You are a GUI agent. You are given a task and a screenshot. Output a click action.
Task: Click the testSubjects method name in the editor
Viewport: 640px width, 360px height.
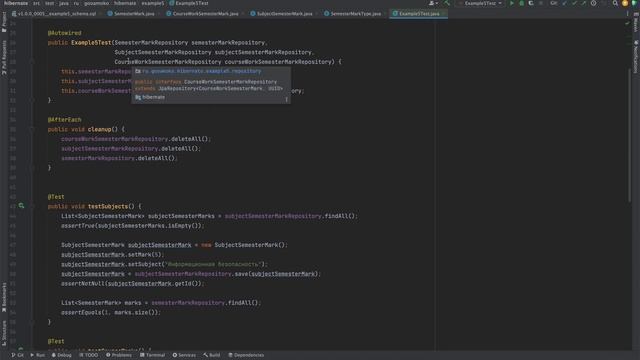(108, 206)
